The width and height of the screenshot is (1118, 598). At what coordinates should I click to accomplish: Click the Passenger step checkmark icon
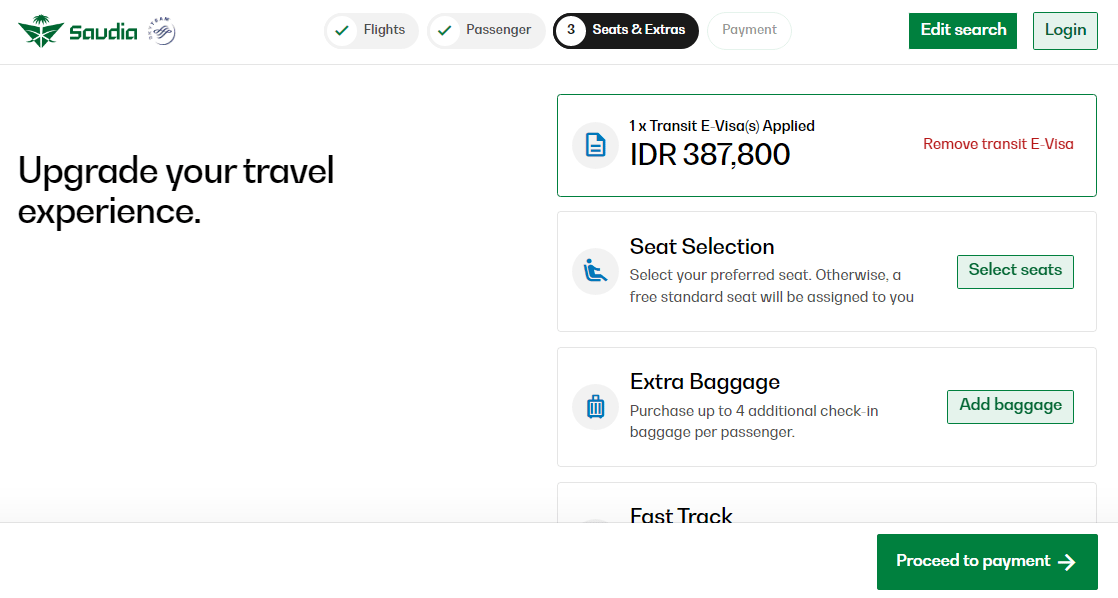pos(444,31)
